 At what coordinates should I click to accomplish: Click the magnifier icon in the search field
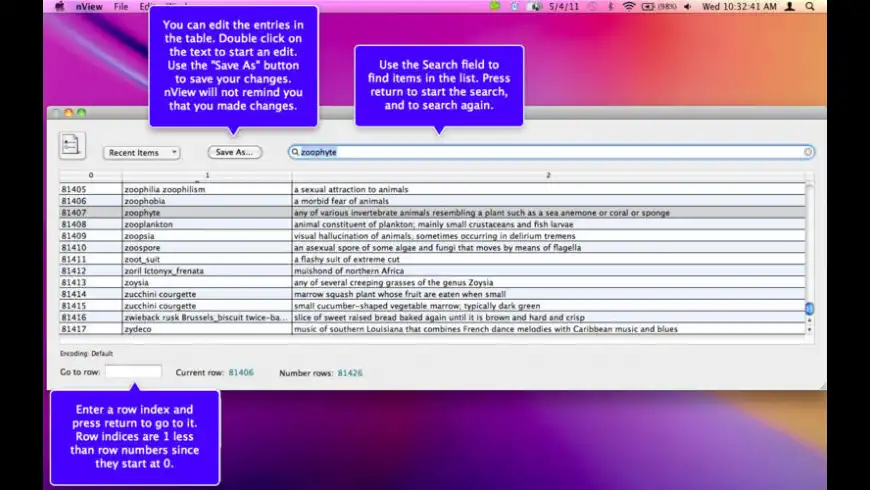pos(295,152)
